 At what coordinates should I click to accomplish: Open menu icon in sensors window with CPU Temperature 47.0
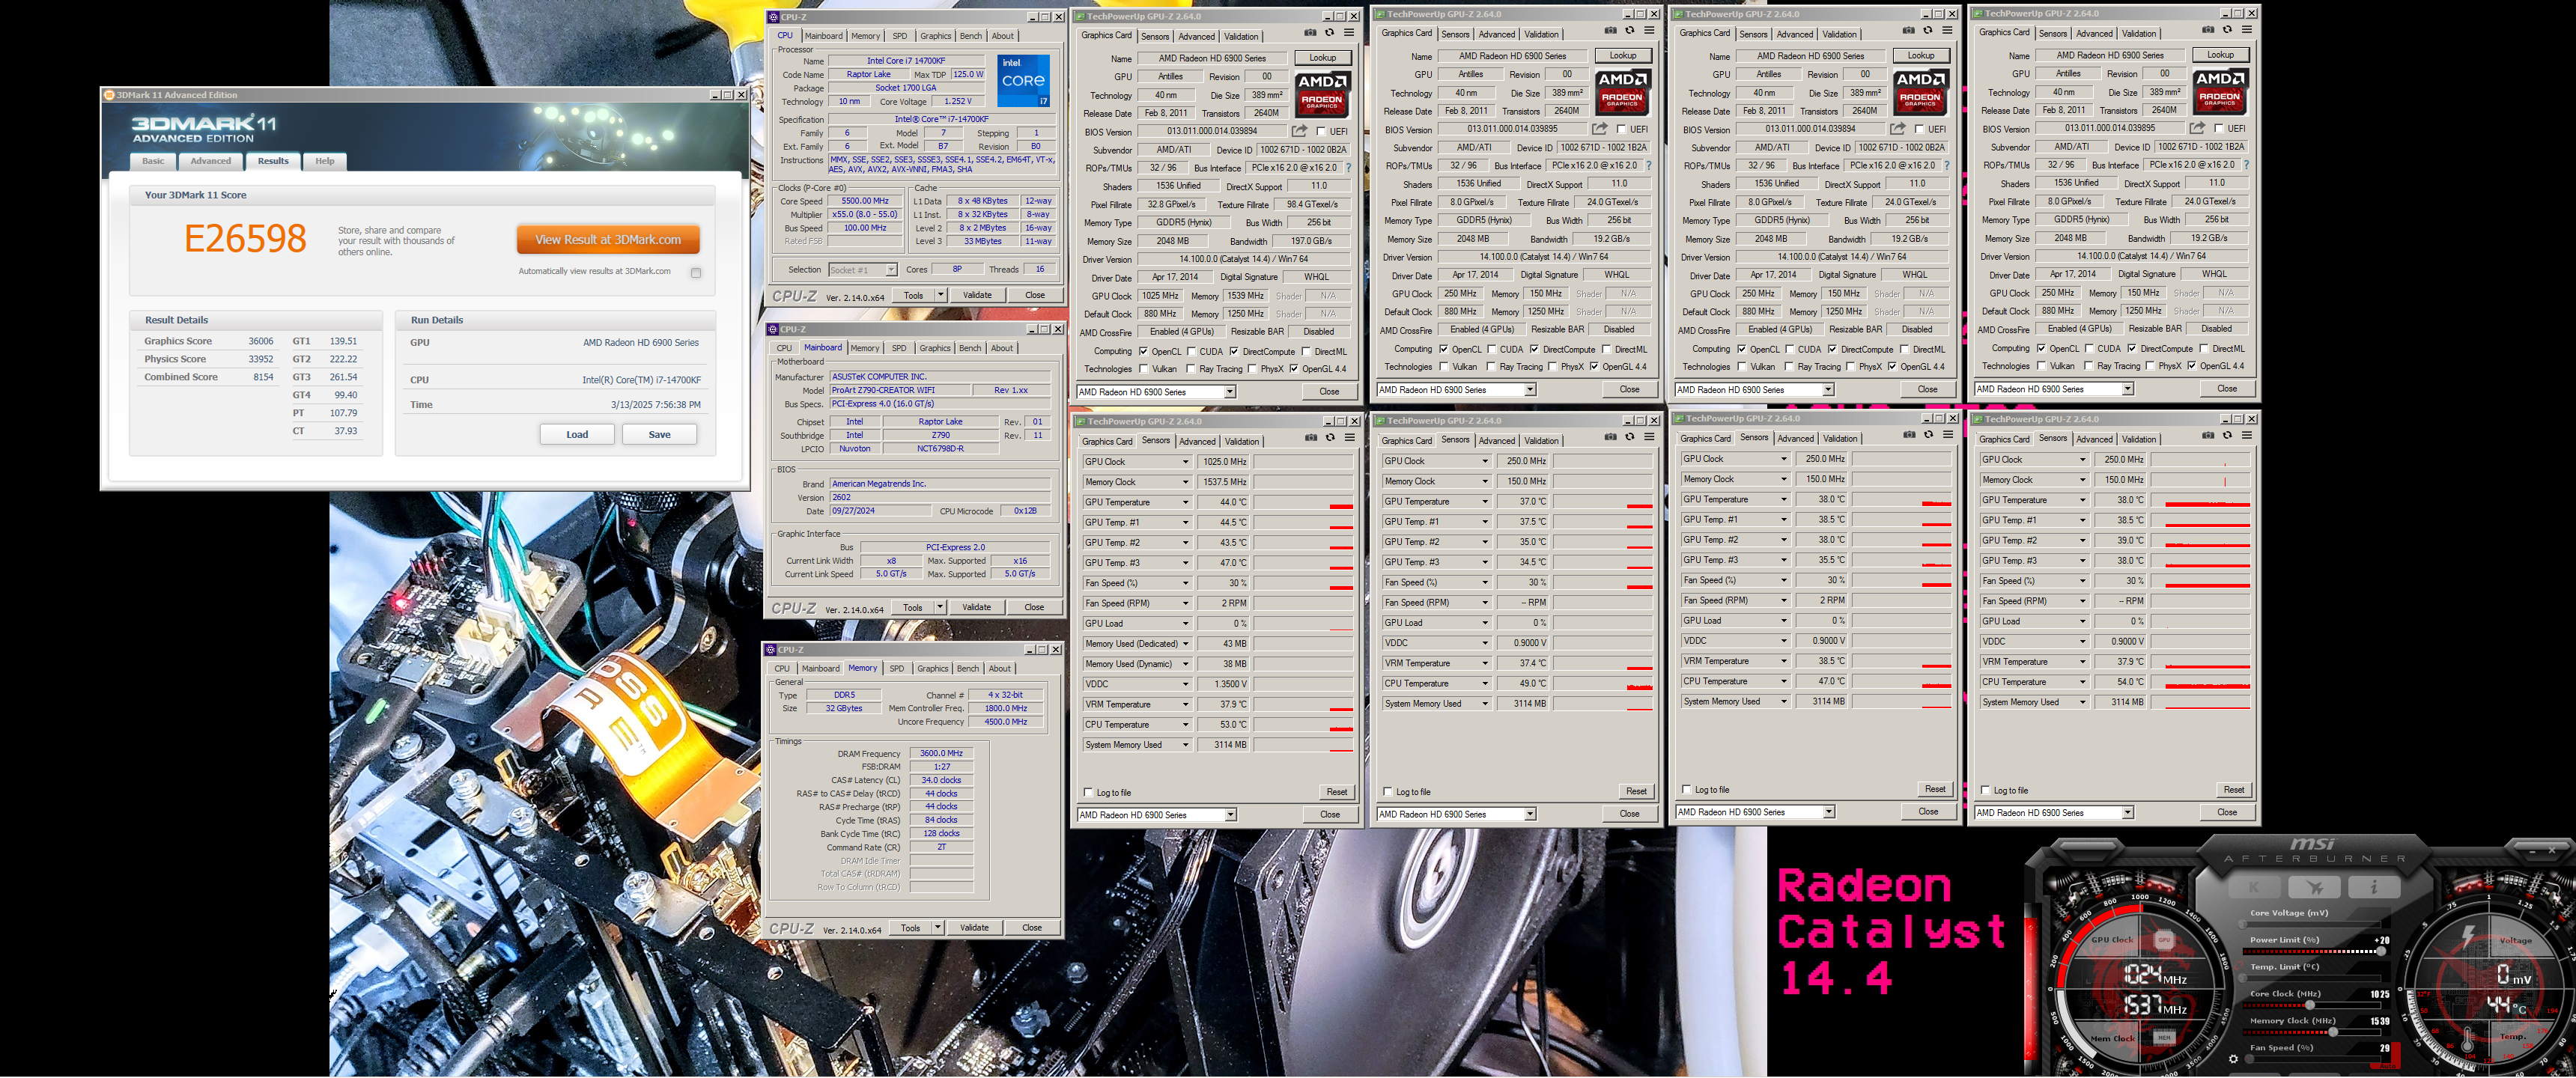click(1948, 435)
